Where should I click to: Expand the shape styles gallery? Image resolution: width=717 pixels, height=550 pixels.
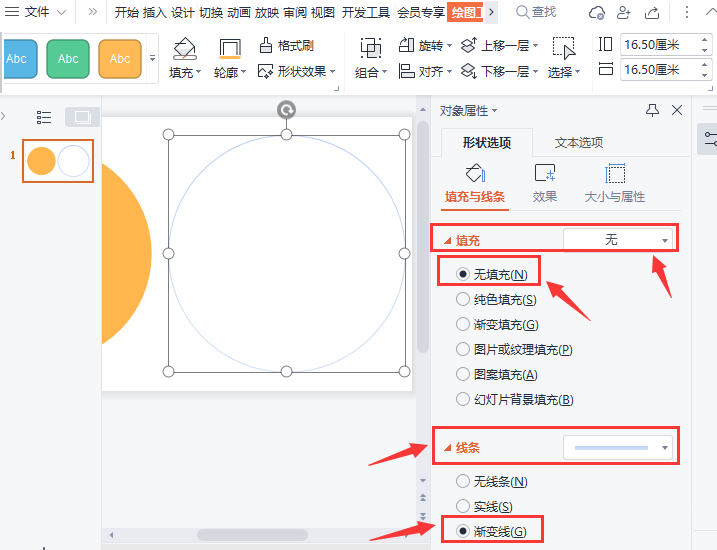click(152, 58)
